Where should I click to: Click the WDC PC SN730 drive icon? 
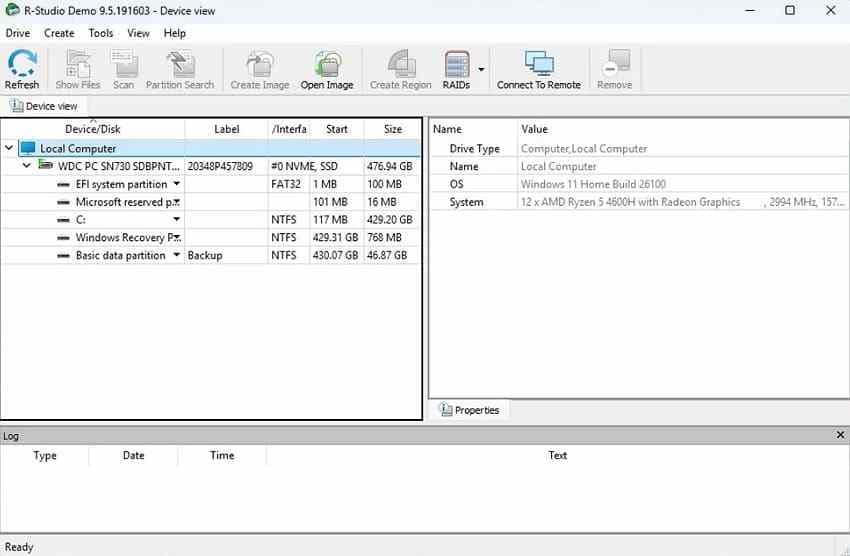pyautogui.click(x=46, y=165)
